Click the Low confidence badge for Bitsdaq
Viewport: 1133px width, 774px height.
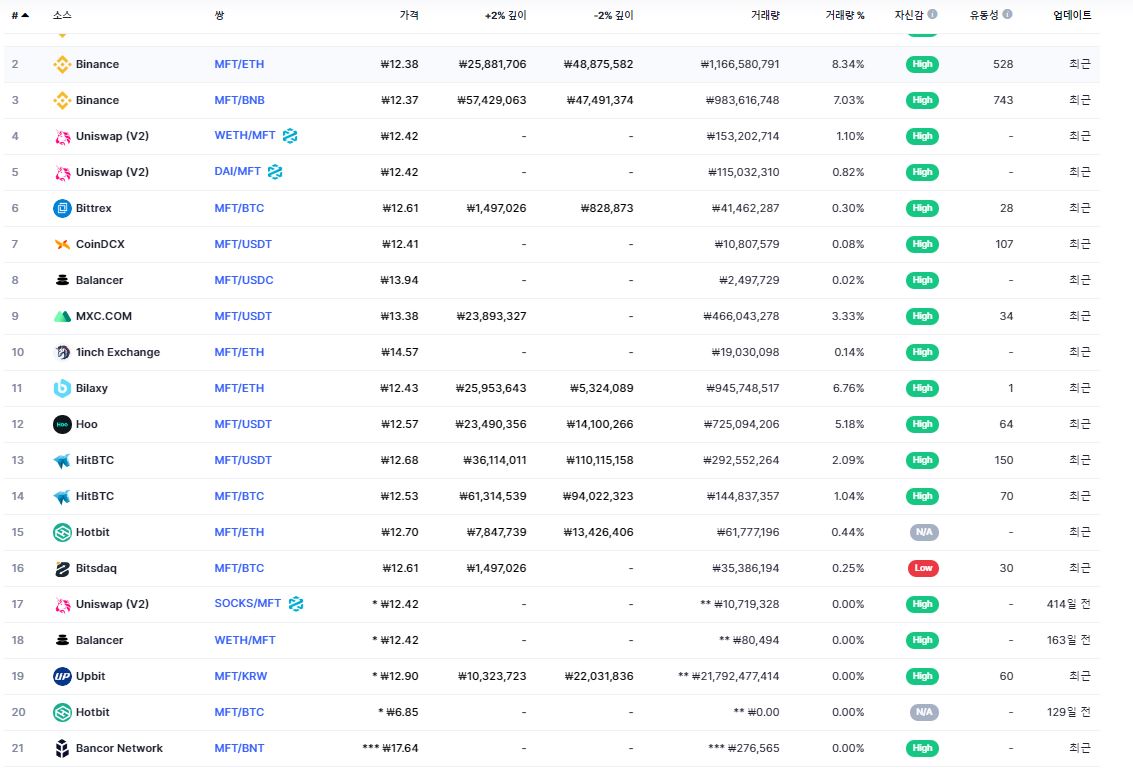click(x=923, y=568)
